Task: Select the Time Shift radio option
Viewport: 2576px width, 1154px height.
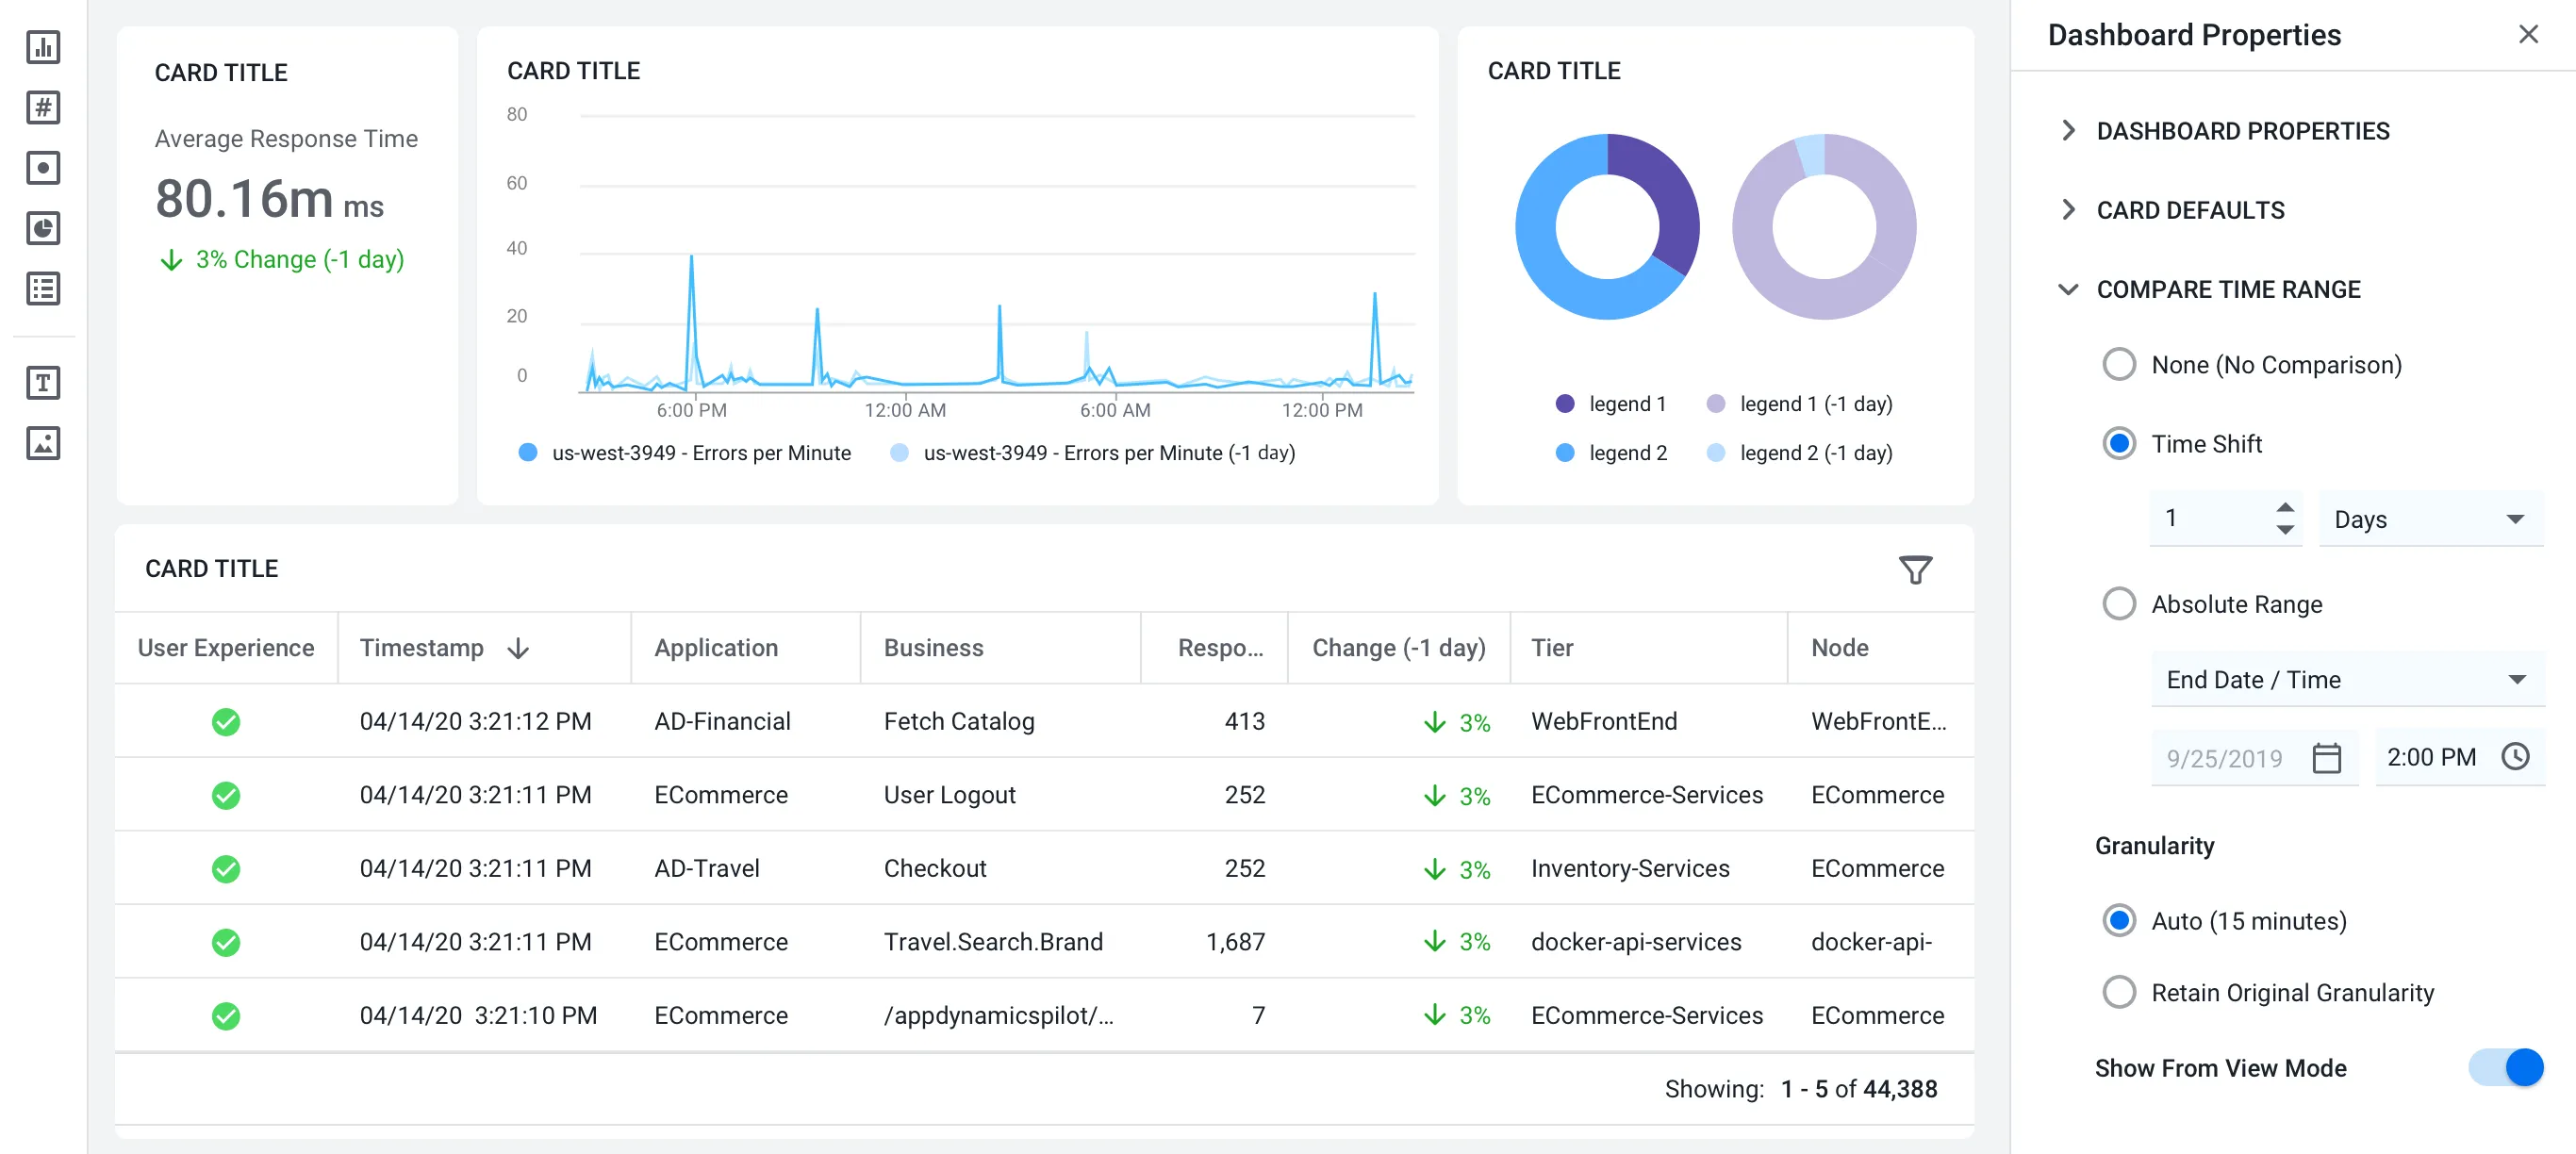Action: pos(2118,443)
